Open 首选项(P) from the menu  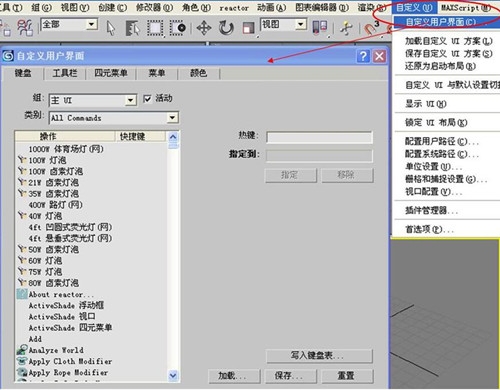tap(429, 229)
